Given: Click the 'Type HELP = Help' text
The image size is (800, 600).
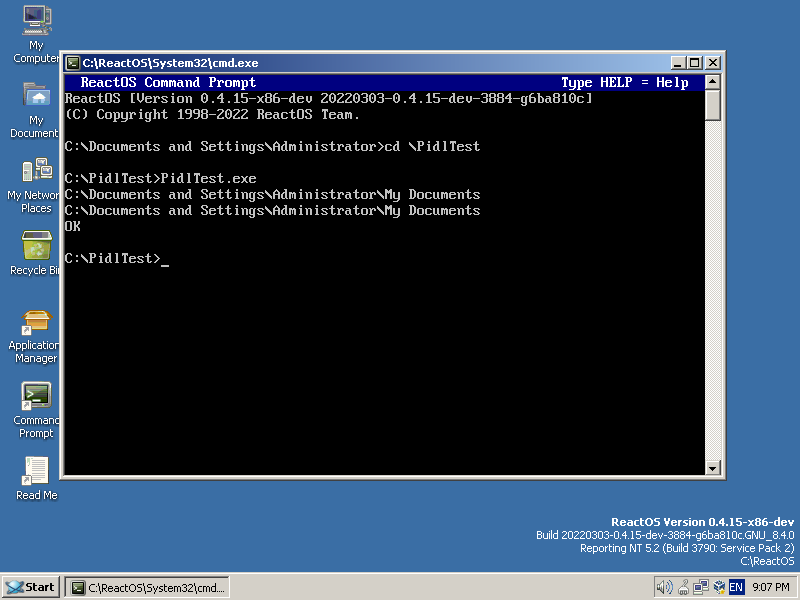Looking at the screenshot, I should click(624, 83).
